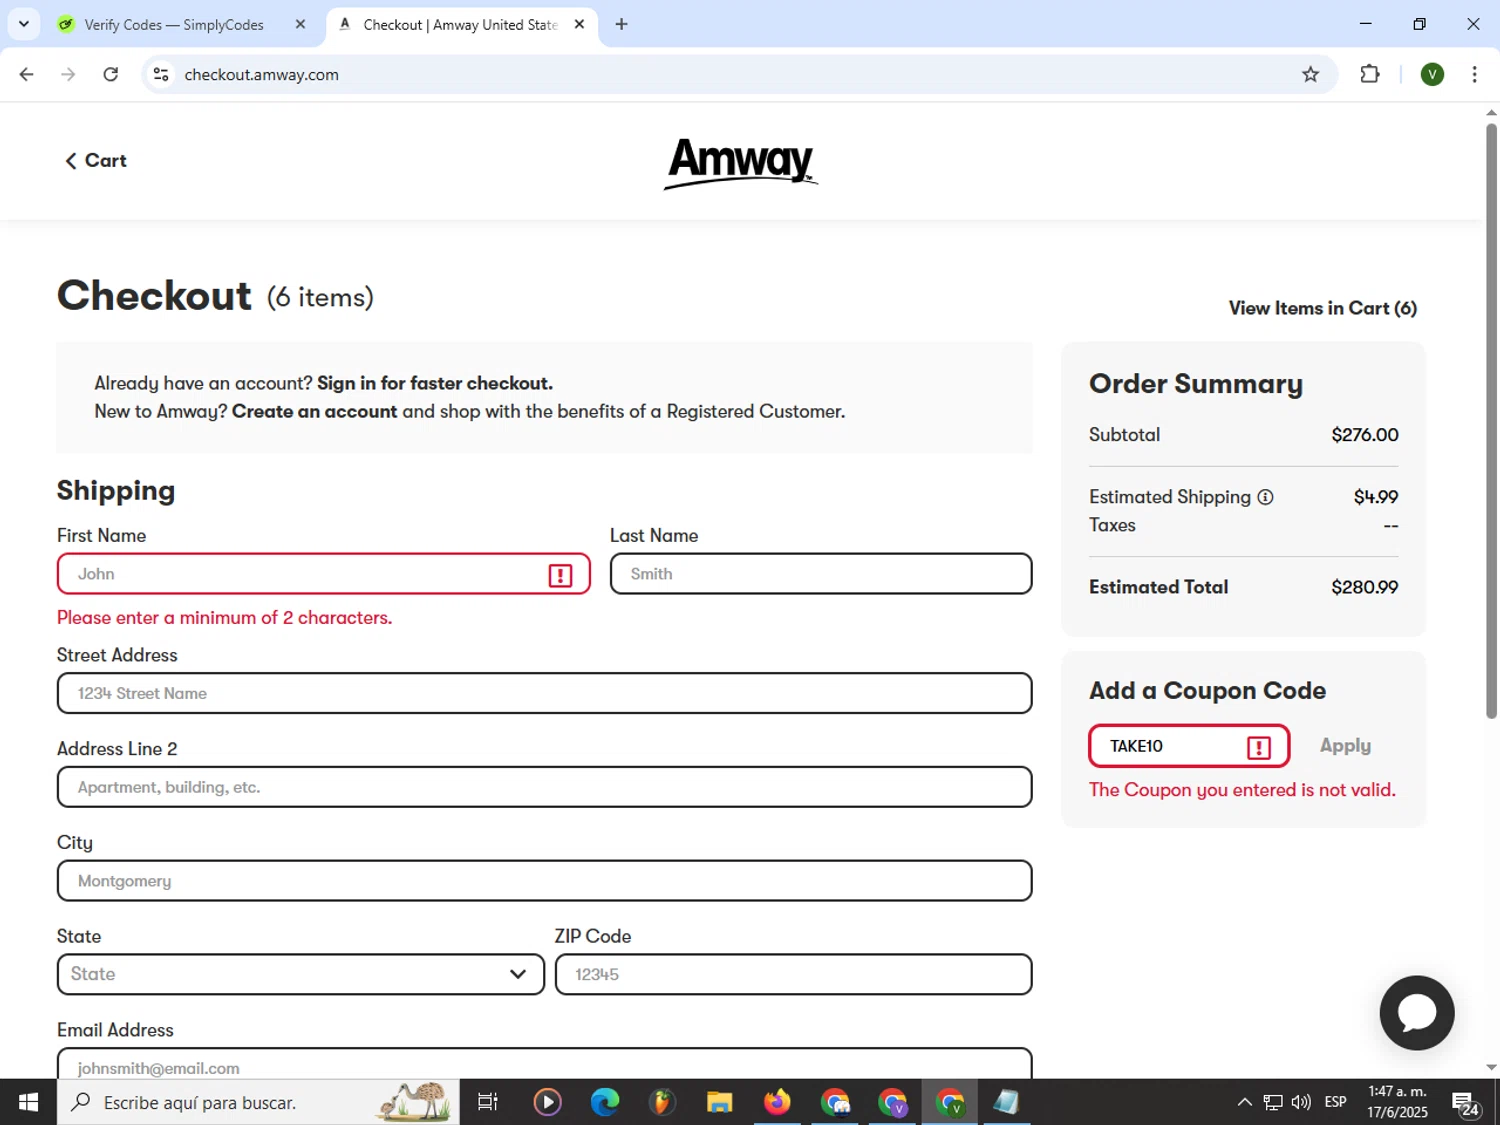Focus the ZIP Code field
The image size is (1500, 1125).
(793, 974)
